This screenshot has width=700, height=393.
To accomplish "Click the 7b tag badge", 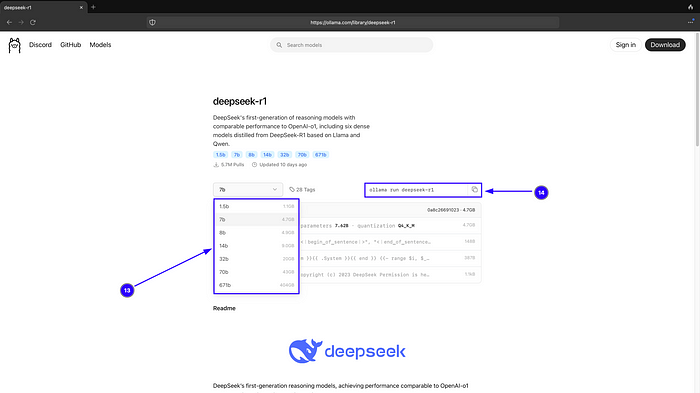I will click(237, 155).
